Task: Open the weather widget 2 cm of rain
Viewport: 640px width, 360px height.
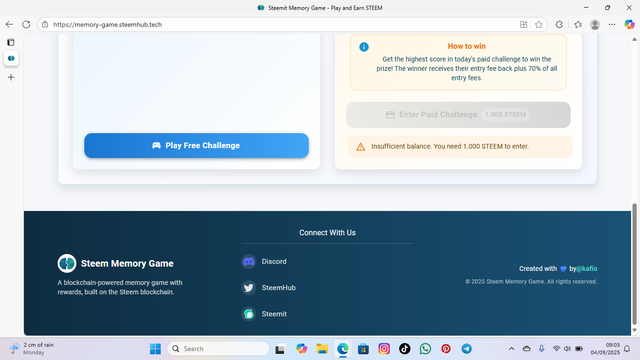Action: [33, 349]
